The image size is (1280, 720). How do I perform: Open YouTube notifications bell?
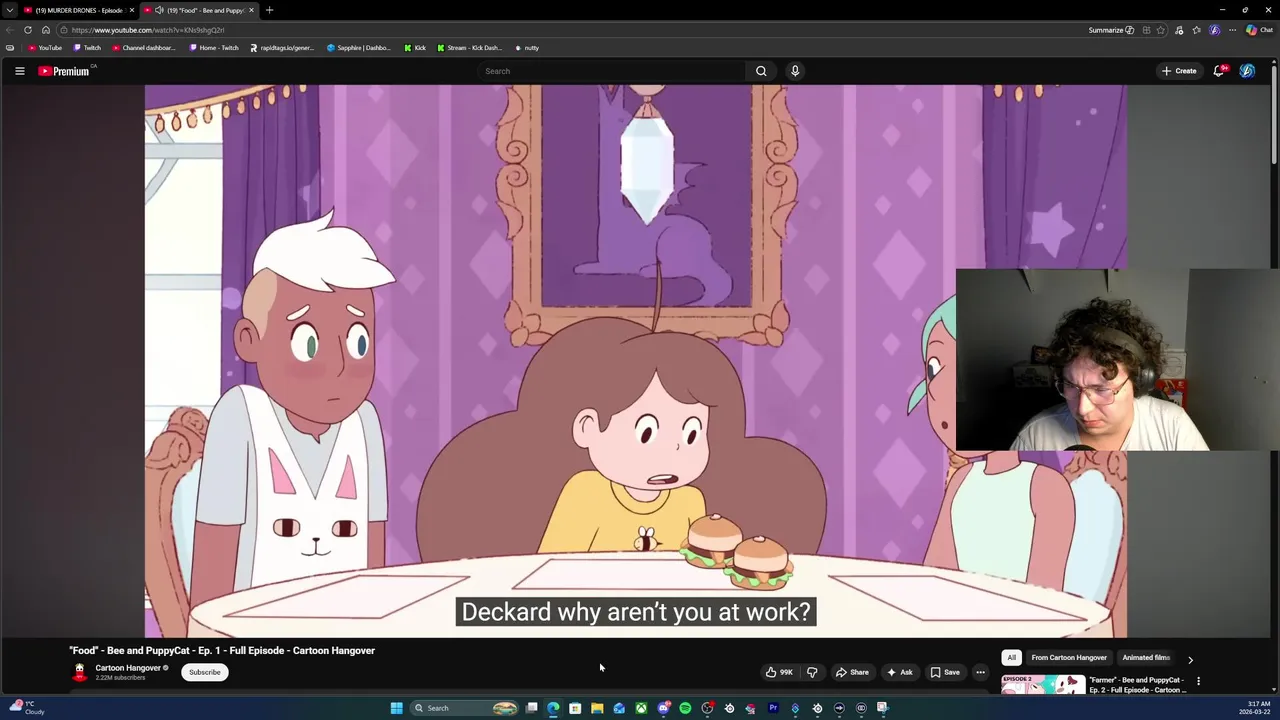(x=1219, y=71)
